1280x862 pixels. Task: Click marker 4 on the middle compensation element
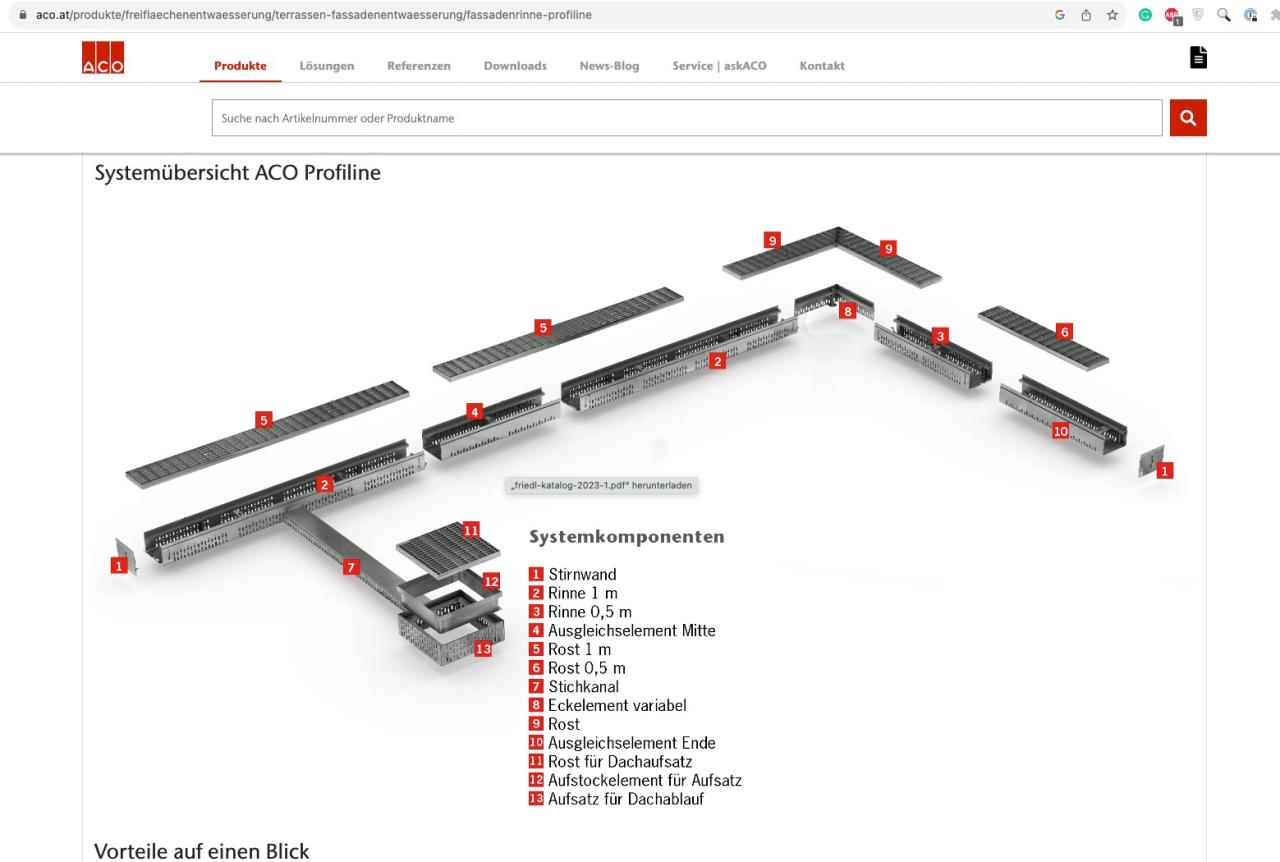coord(475,411)
